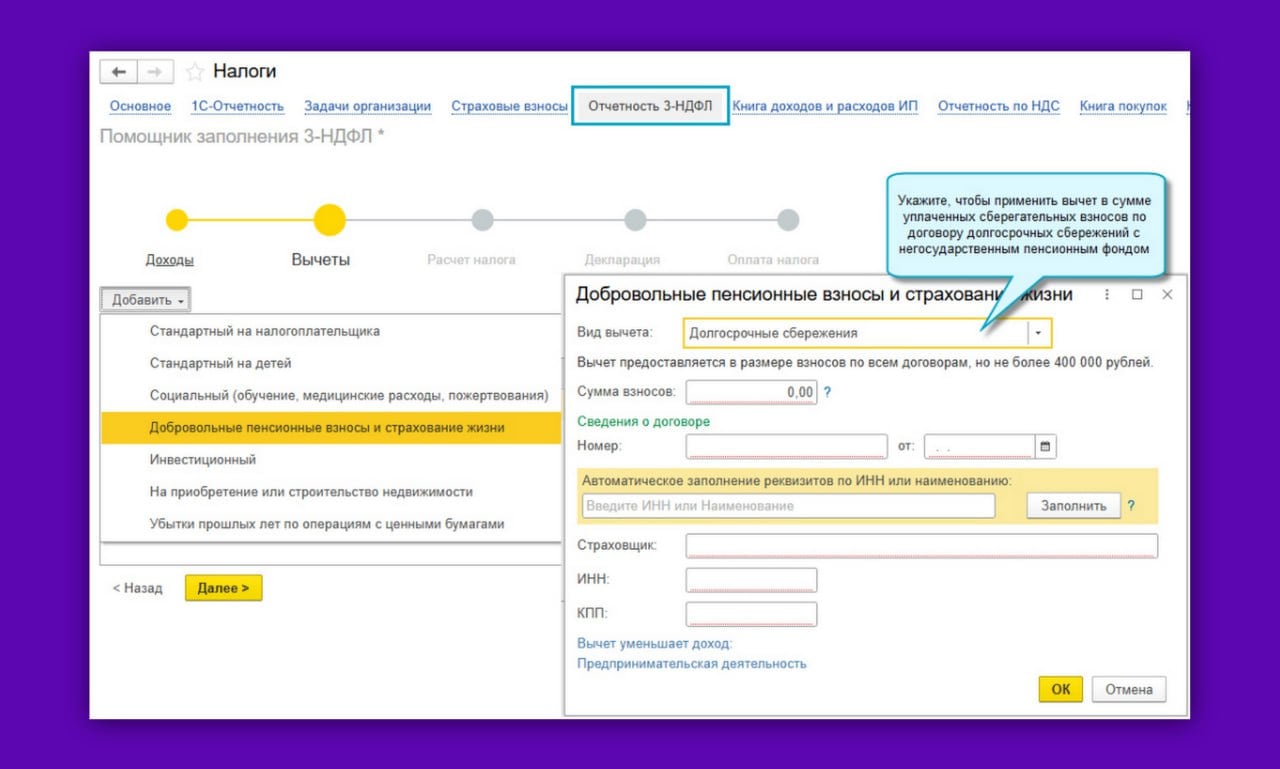Click the Далее > button
This screenshot has height=769, width=1280.
tap(223, 588)
